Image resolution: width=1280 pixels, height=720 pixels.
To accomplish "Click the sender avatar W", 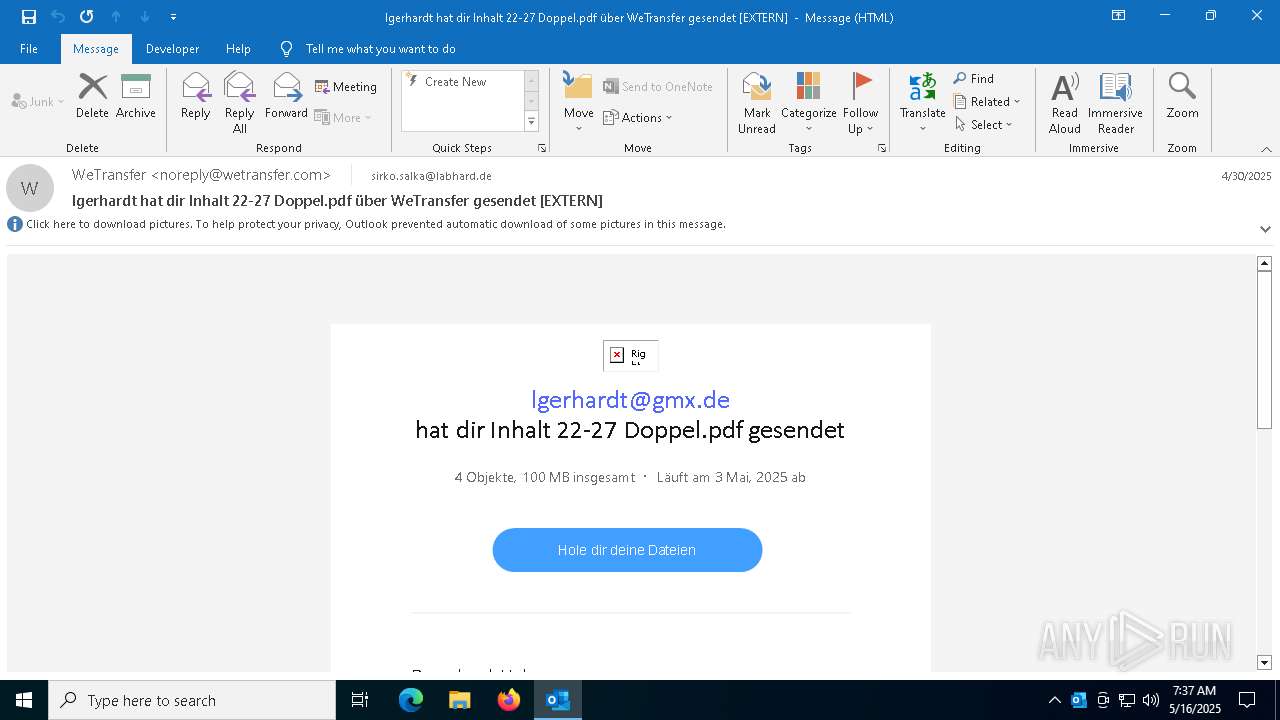I will pyautogui.click(x=30, y=188).
